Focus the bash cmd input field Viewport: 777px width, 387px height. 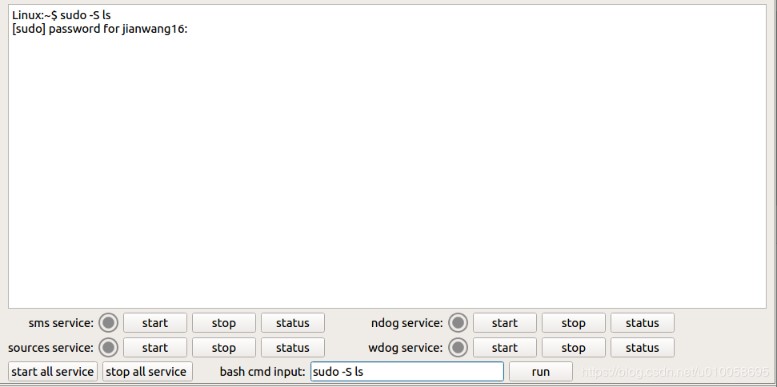[x=407, y=372]
